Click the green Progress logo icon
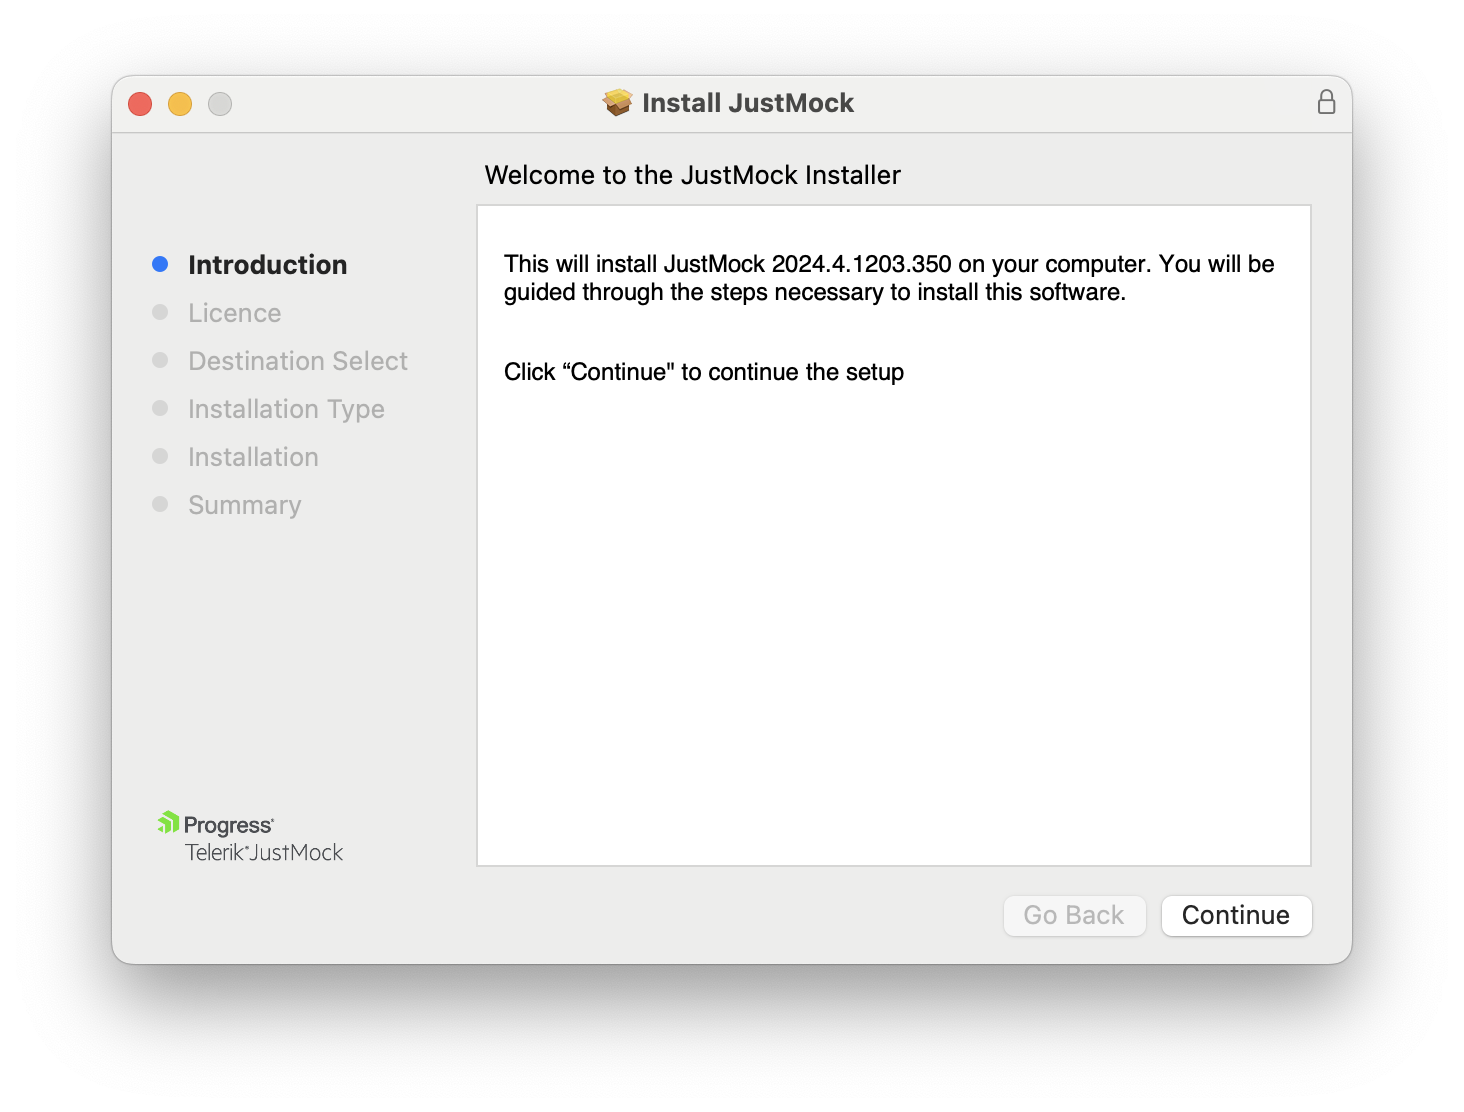Screen dimensions: 1464x1112 coord(168,823)
